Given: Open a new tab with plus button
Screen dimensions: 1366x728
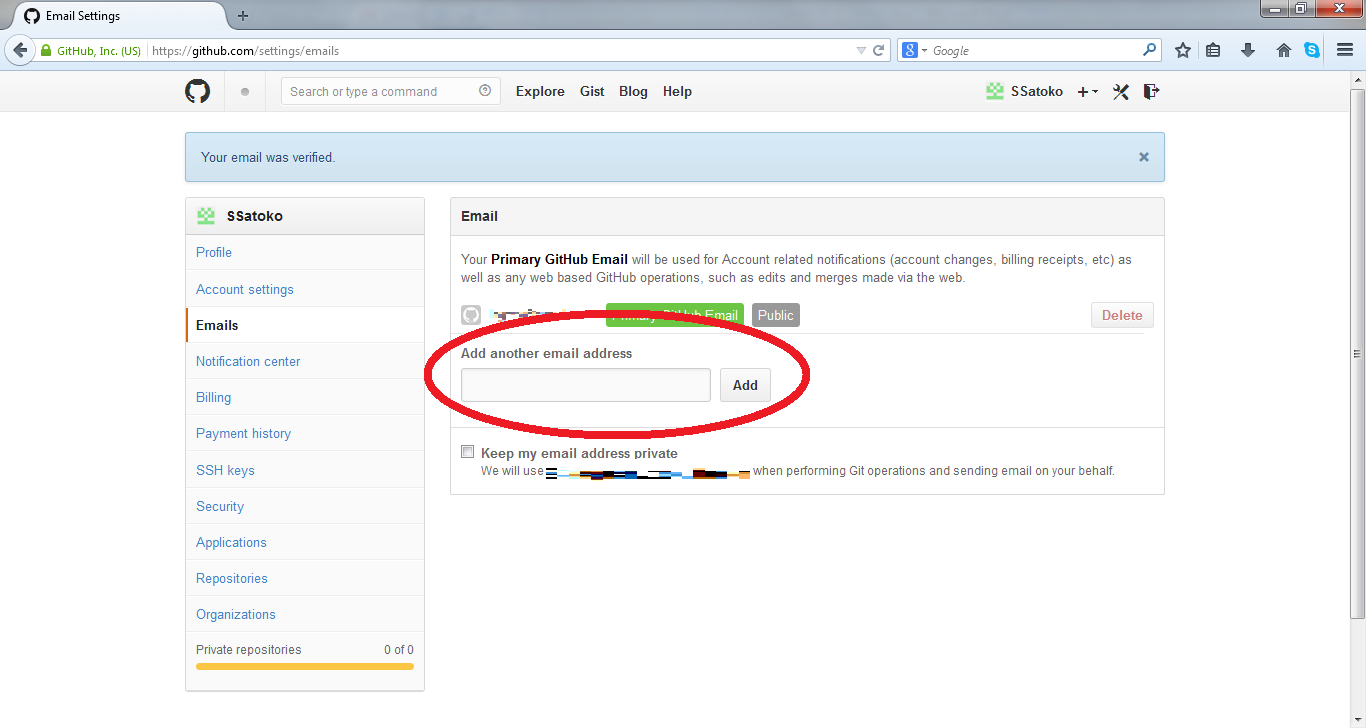Looking at the screenshot, I should [243, 16].
